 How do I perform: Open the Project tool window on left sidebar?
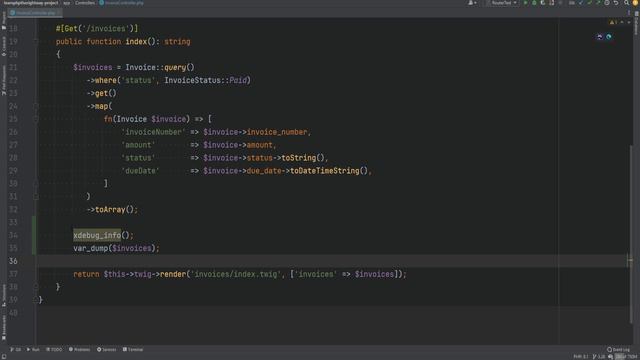(4, 21)
